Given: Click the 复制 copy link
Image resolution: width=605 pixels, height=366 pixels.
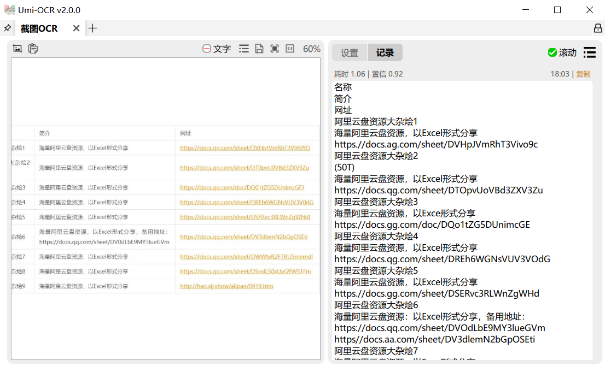Looking at the screenshot, I should click(x=583, y=74).
